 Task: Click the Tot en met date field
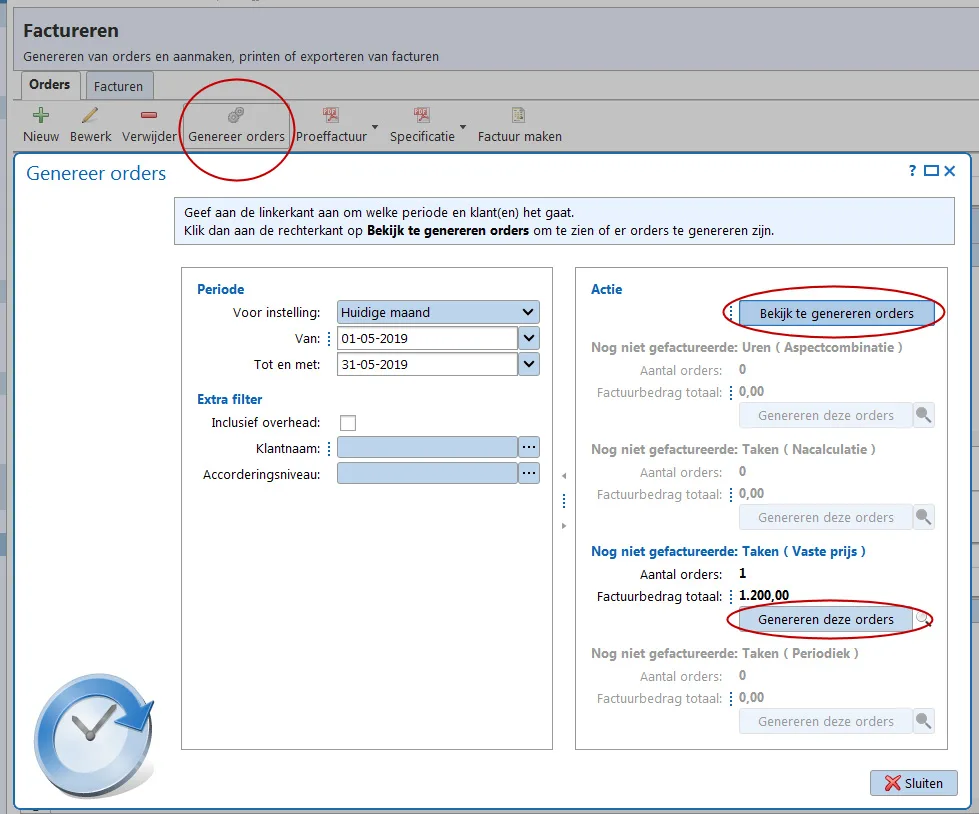[427, 365]
